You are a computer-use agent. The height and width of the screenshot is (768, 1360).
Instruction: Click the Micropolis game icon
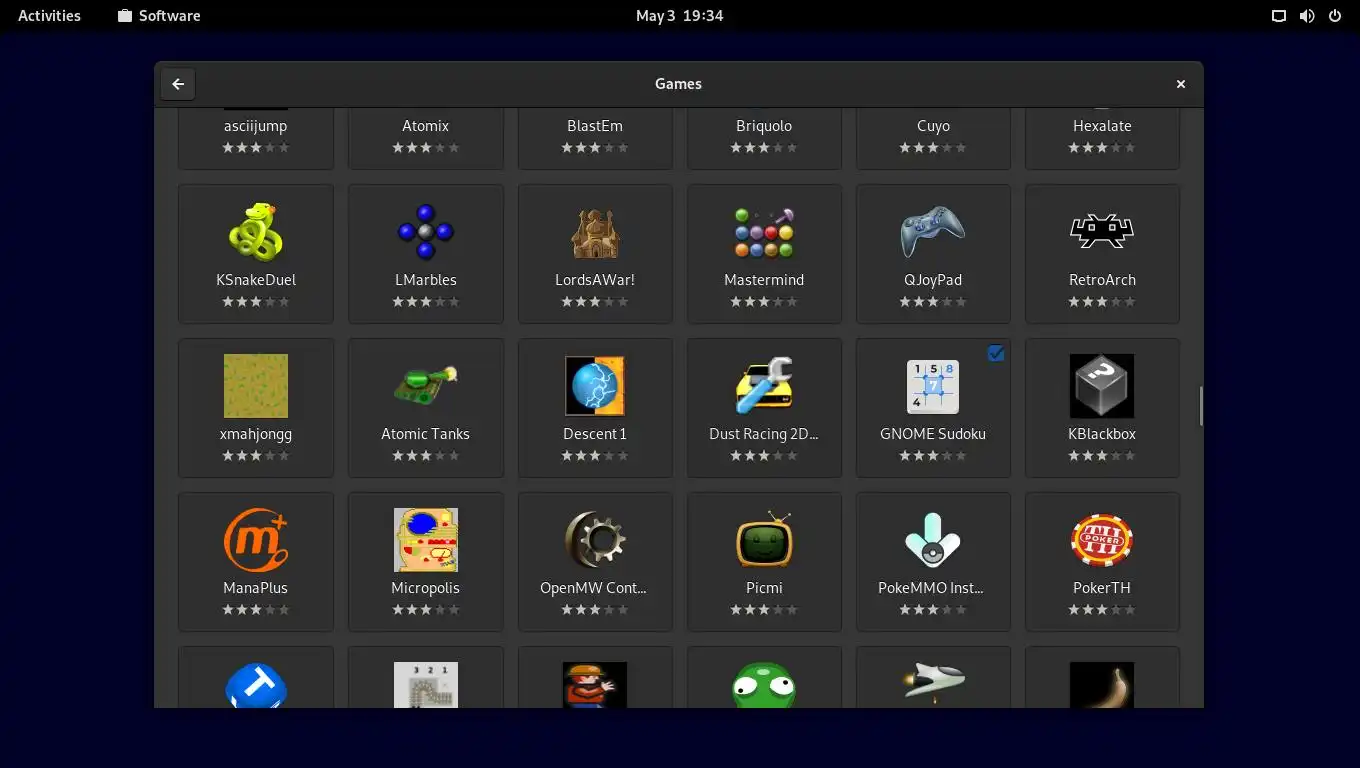pos(425,540)
